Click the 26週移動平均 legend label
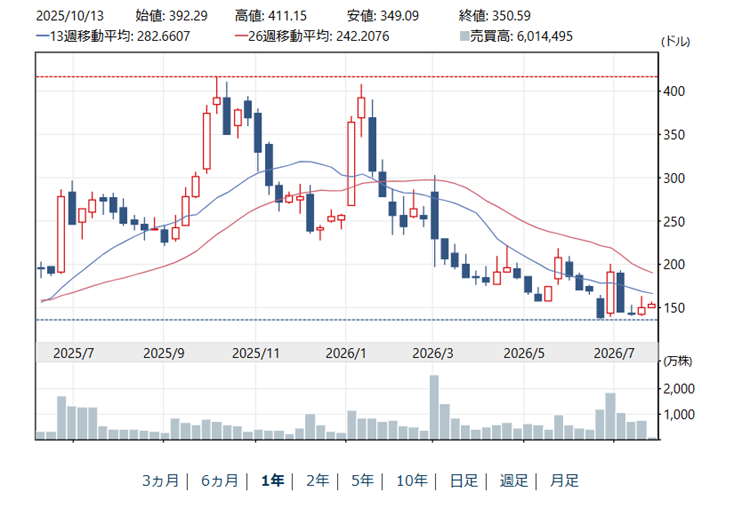 click(x=312, y=36)
